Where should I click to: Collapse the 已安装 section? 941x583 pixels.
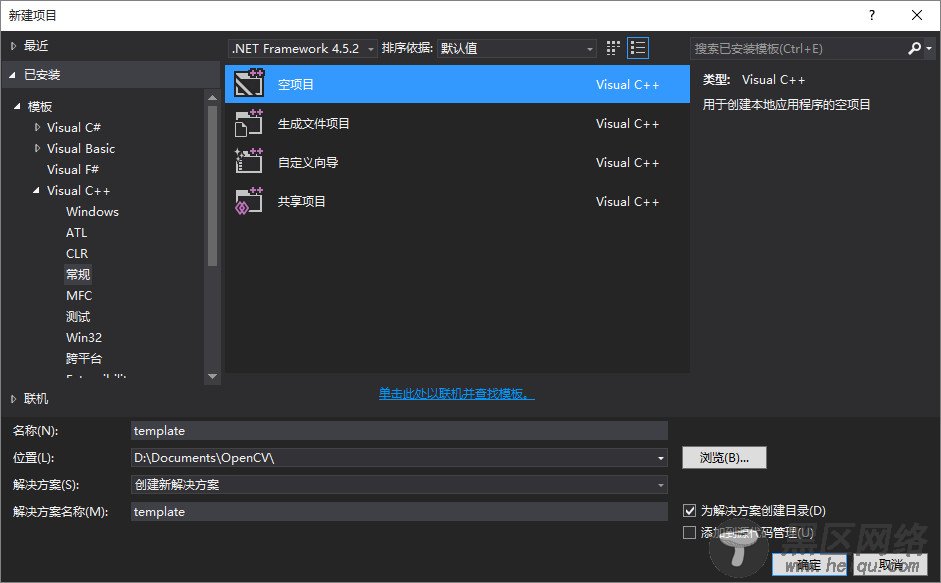click(13, 75)
